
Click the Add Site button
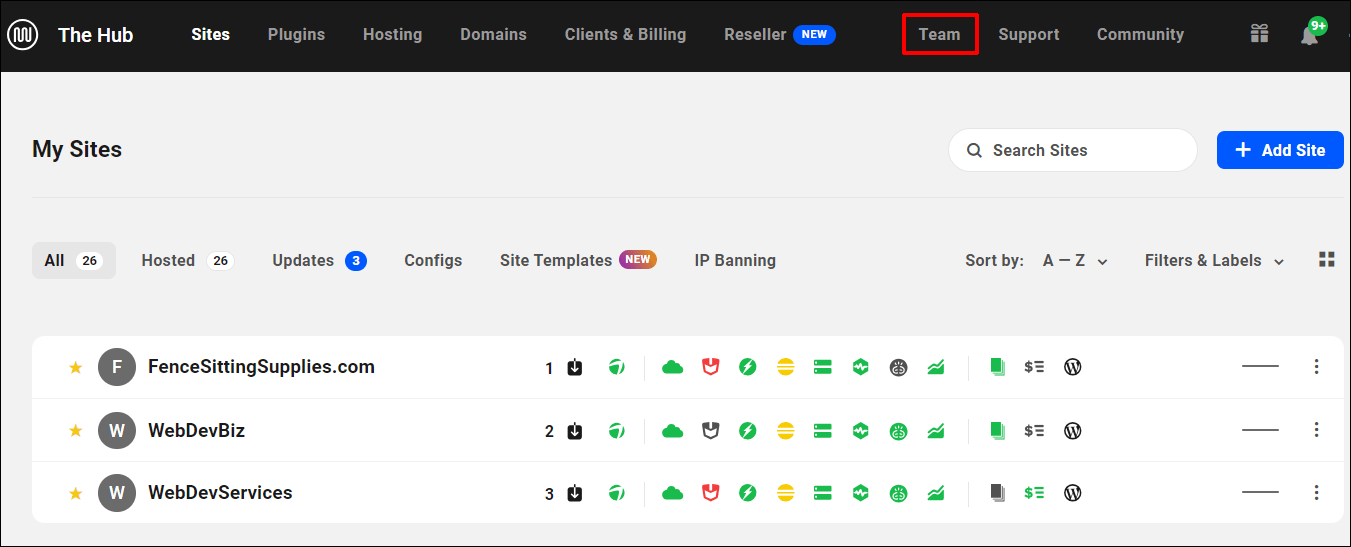tap(1280, 150)
